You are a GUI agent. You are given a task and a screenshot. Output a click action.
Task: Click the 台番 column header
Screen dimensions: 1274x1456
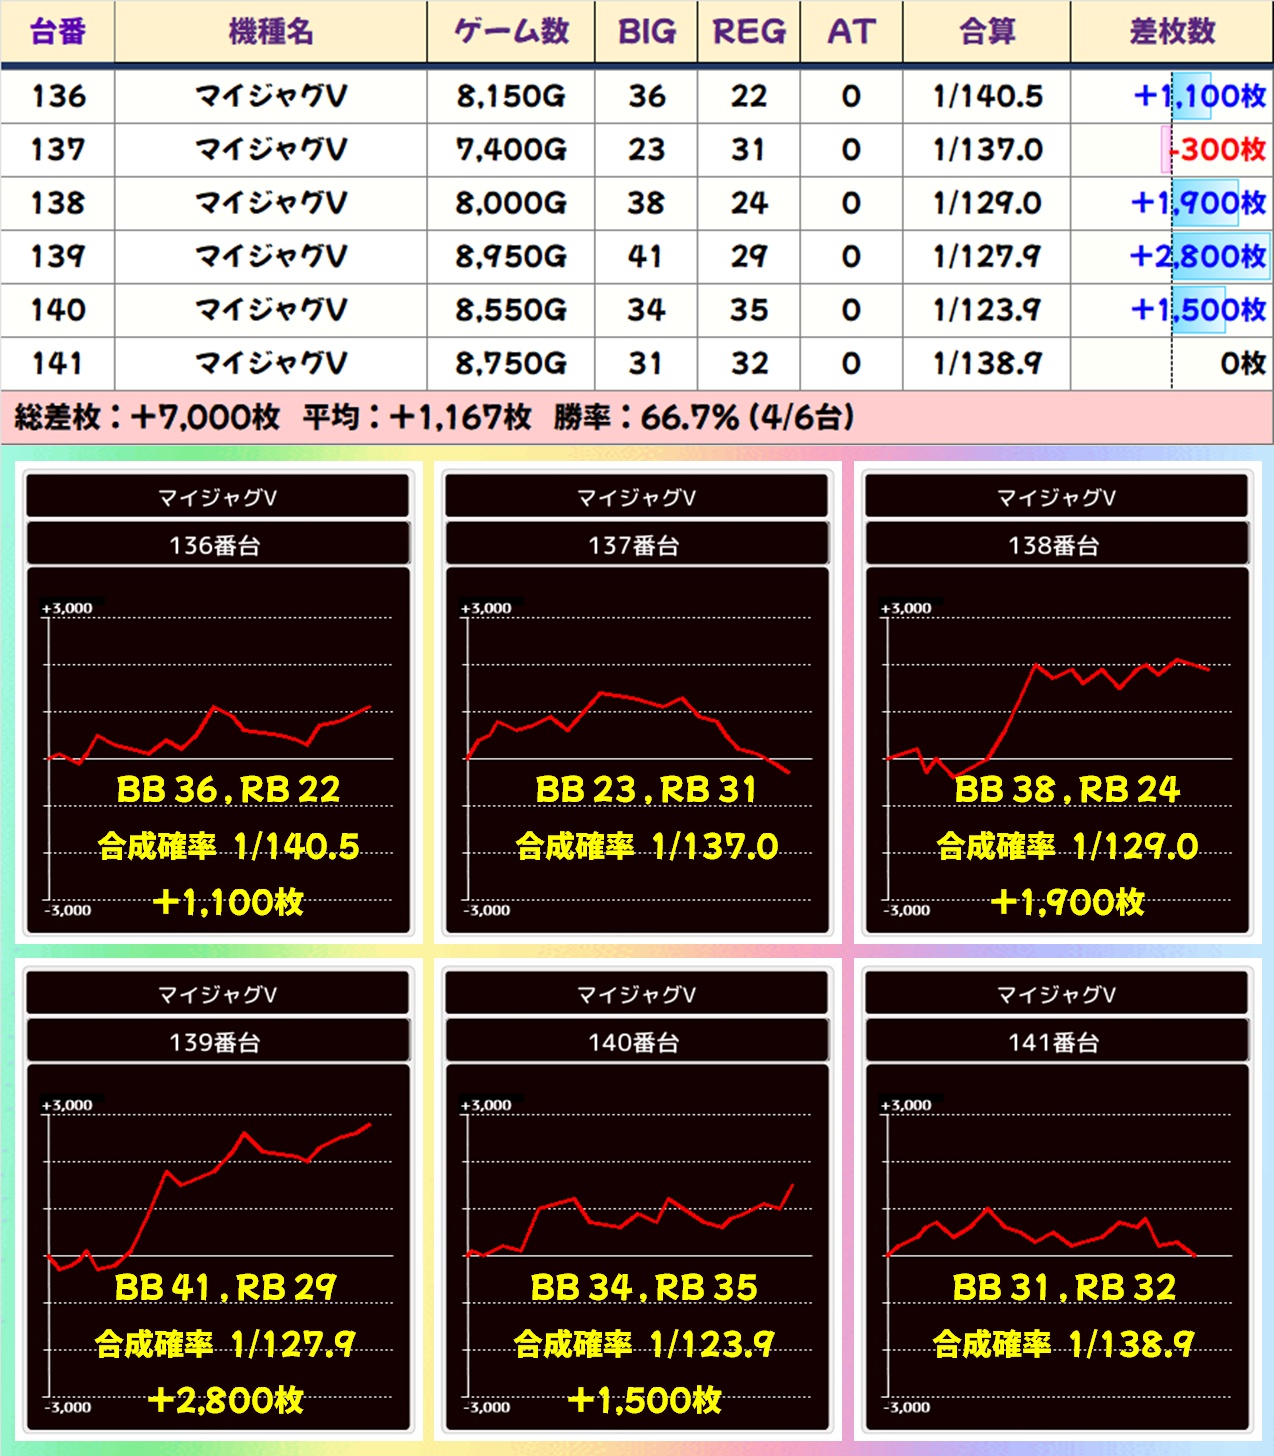pos(58,32)
